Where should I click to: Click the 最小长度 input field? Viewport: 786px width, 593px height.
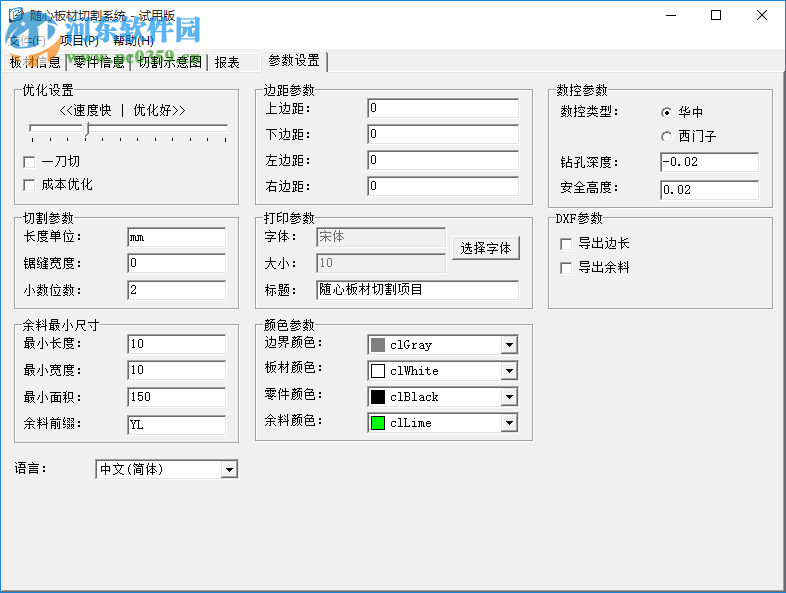[176, 344]
